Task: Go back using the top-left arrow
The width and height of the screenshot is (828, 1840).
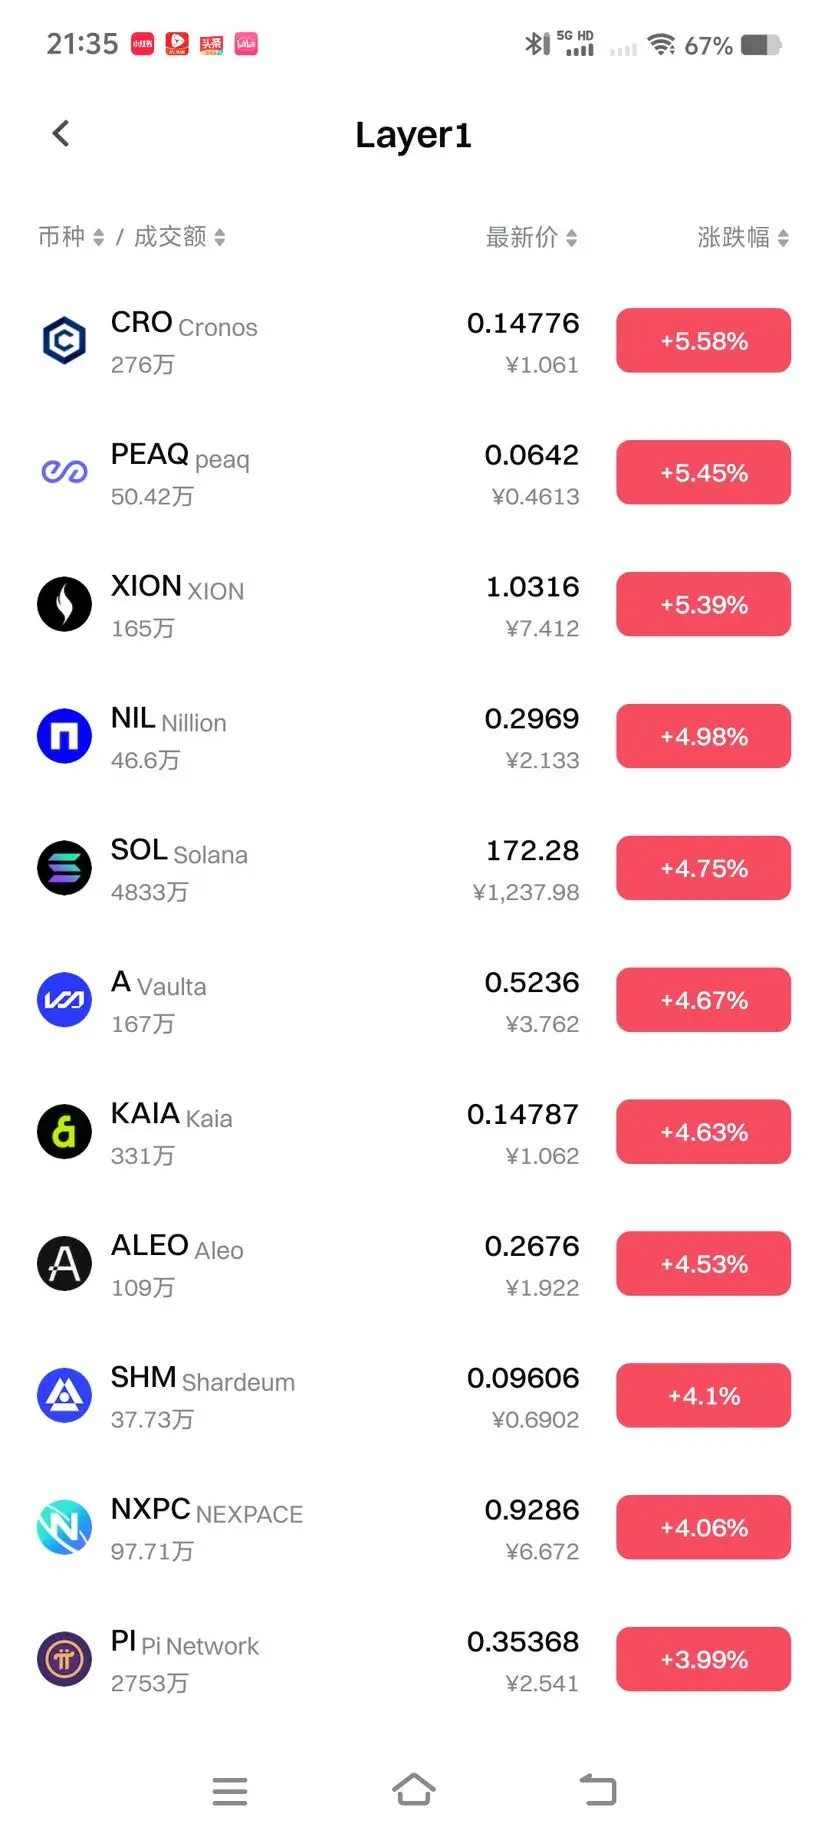Action: 61,134
